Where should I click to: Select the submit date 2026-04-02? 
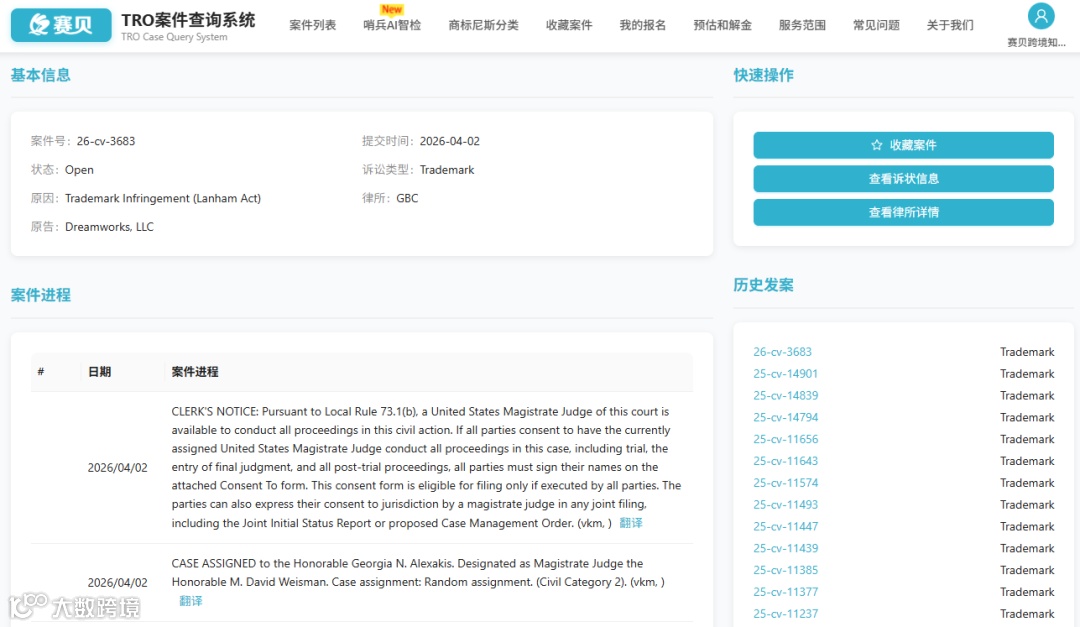[x=450, y=141]
